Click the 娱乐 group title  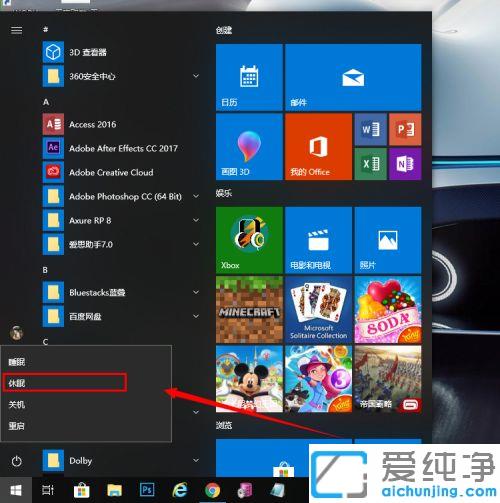(224, 193)
